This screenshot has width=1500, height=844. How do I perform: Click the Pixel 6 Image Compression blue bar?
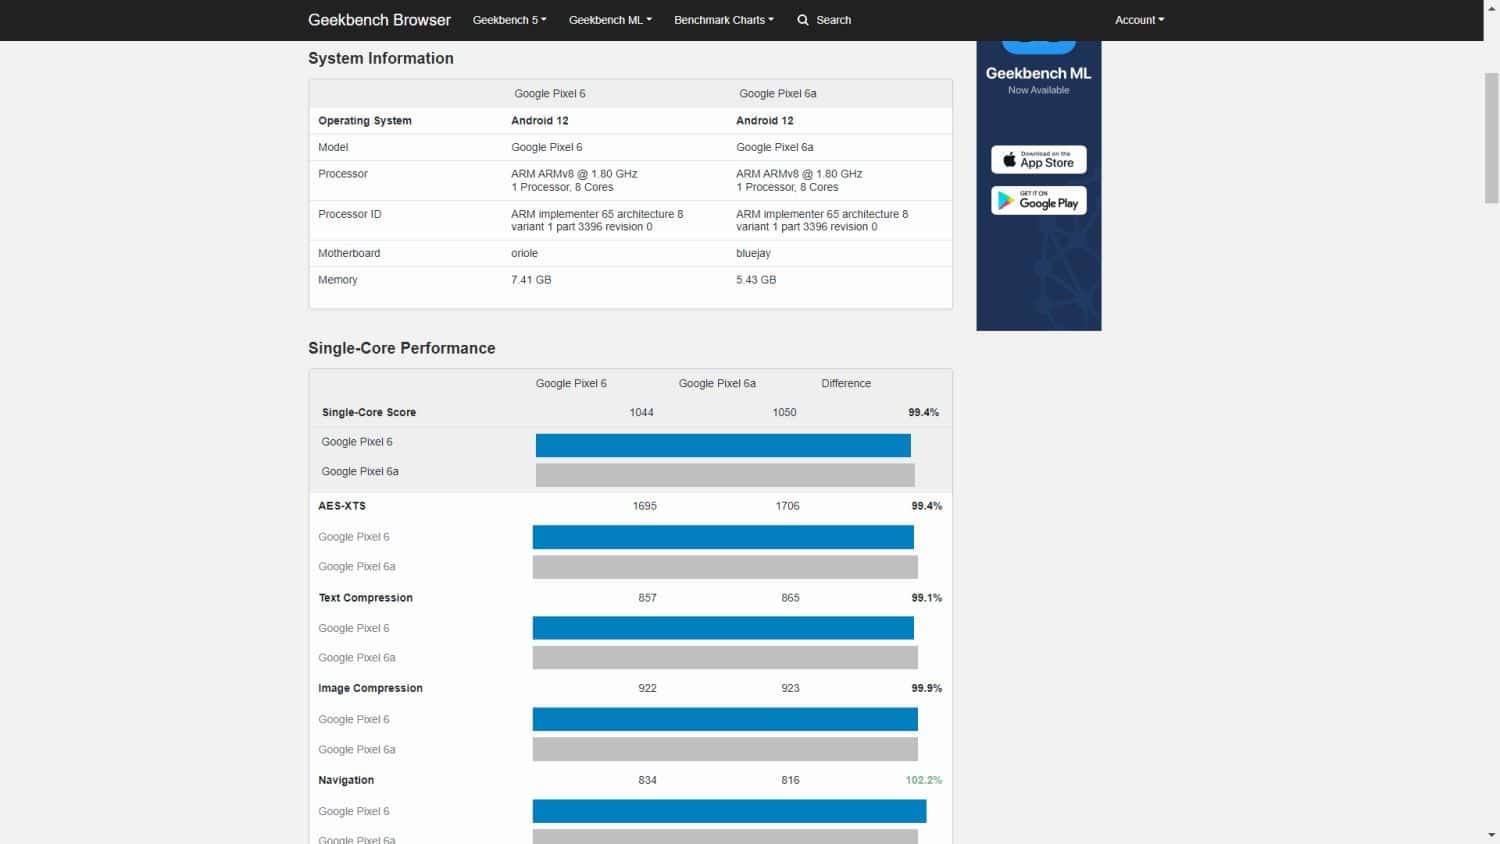(725, 719)
